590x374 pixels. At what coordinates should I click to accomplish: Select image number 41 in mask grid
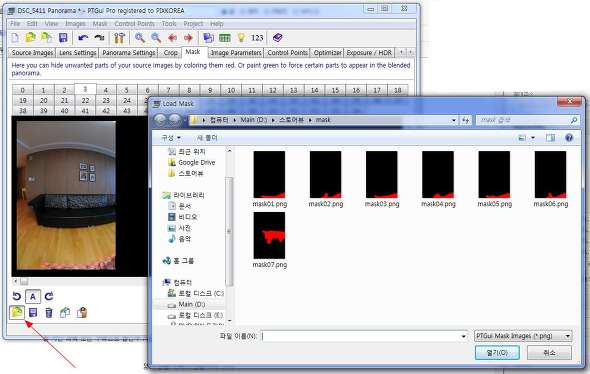85,111
